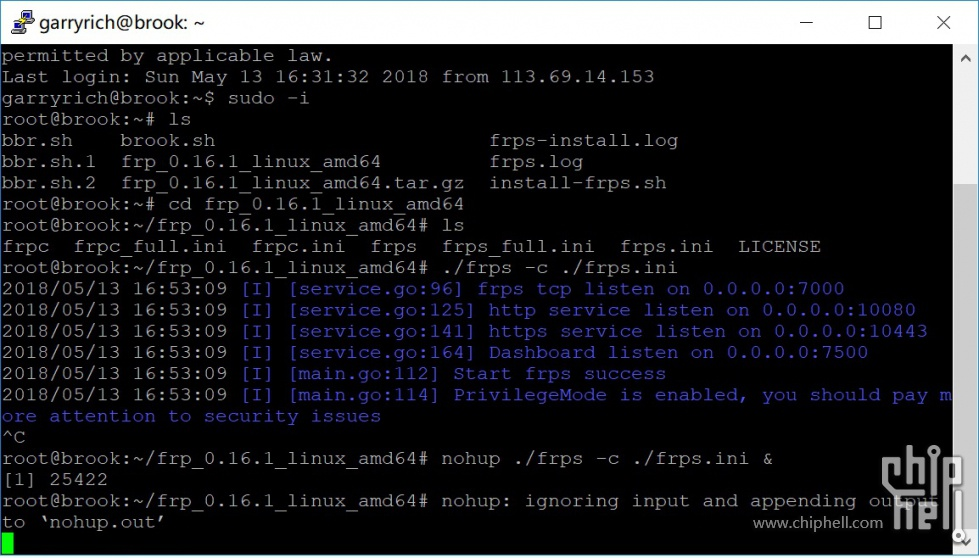Click the scrollbar track above the thumb
The width and height of the screenshot is (979, 558).
[965, 120]
